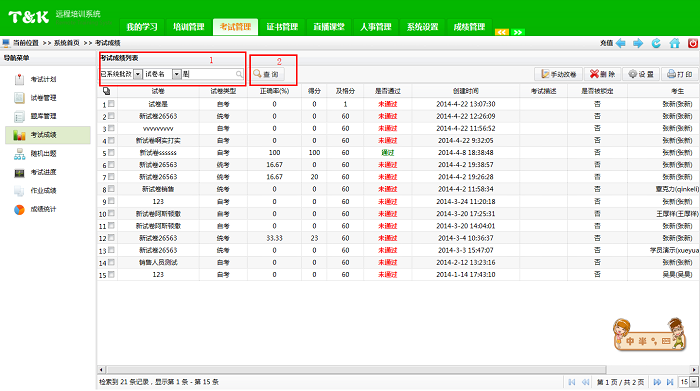
Task: Go to the next page icon
Action: [x=657, y=382]
